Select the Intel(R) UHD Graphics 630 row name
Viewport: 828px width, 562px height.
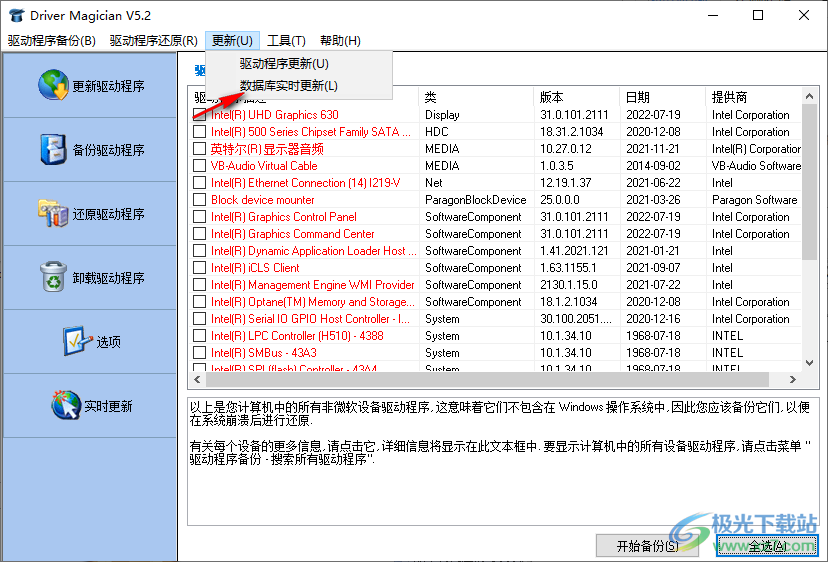point(275,115)
